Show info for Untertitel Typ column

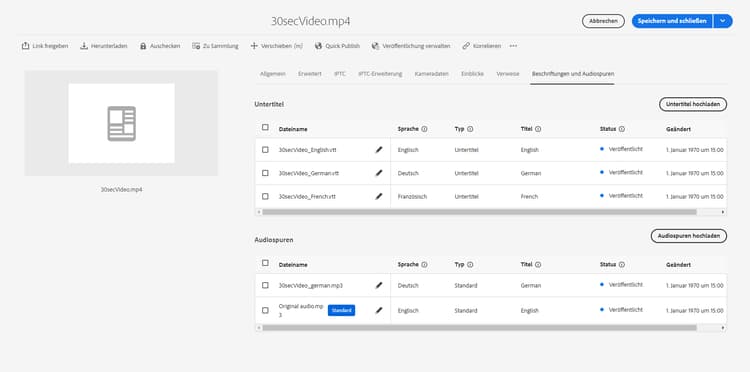point(470,129)
